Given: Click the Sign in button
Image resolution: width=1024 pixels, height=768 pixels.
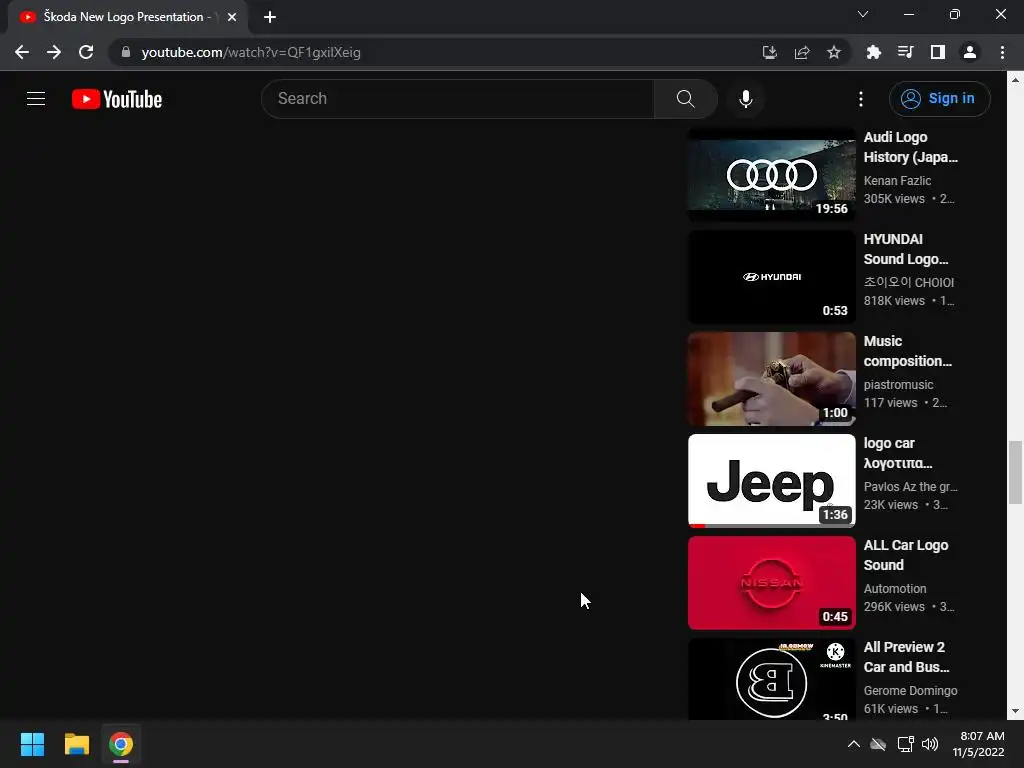Looking at the screenshot, I should (939, 99).
